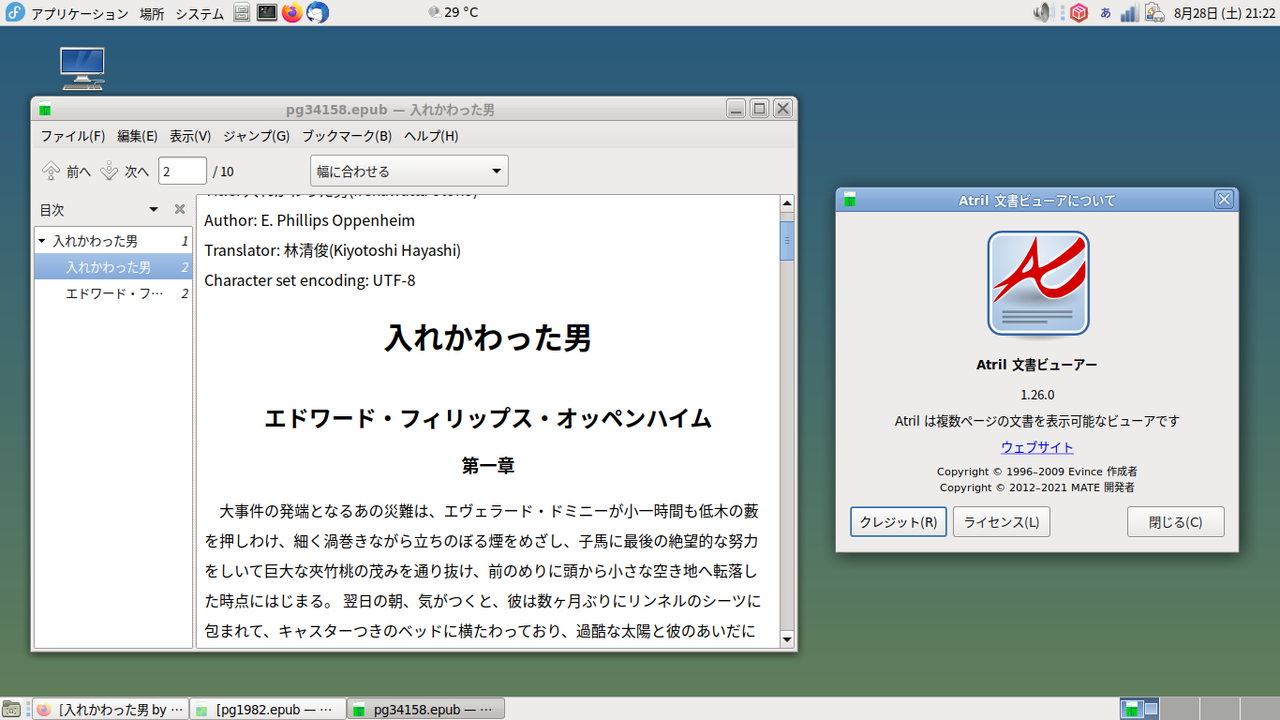Click the clock showing 8月28日 (土) 21:22
1280x720 pixels.
(1224, 13)
